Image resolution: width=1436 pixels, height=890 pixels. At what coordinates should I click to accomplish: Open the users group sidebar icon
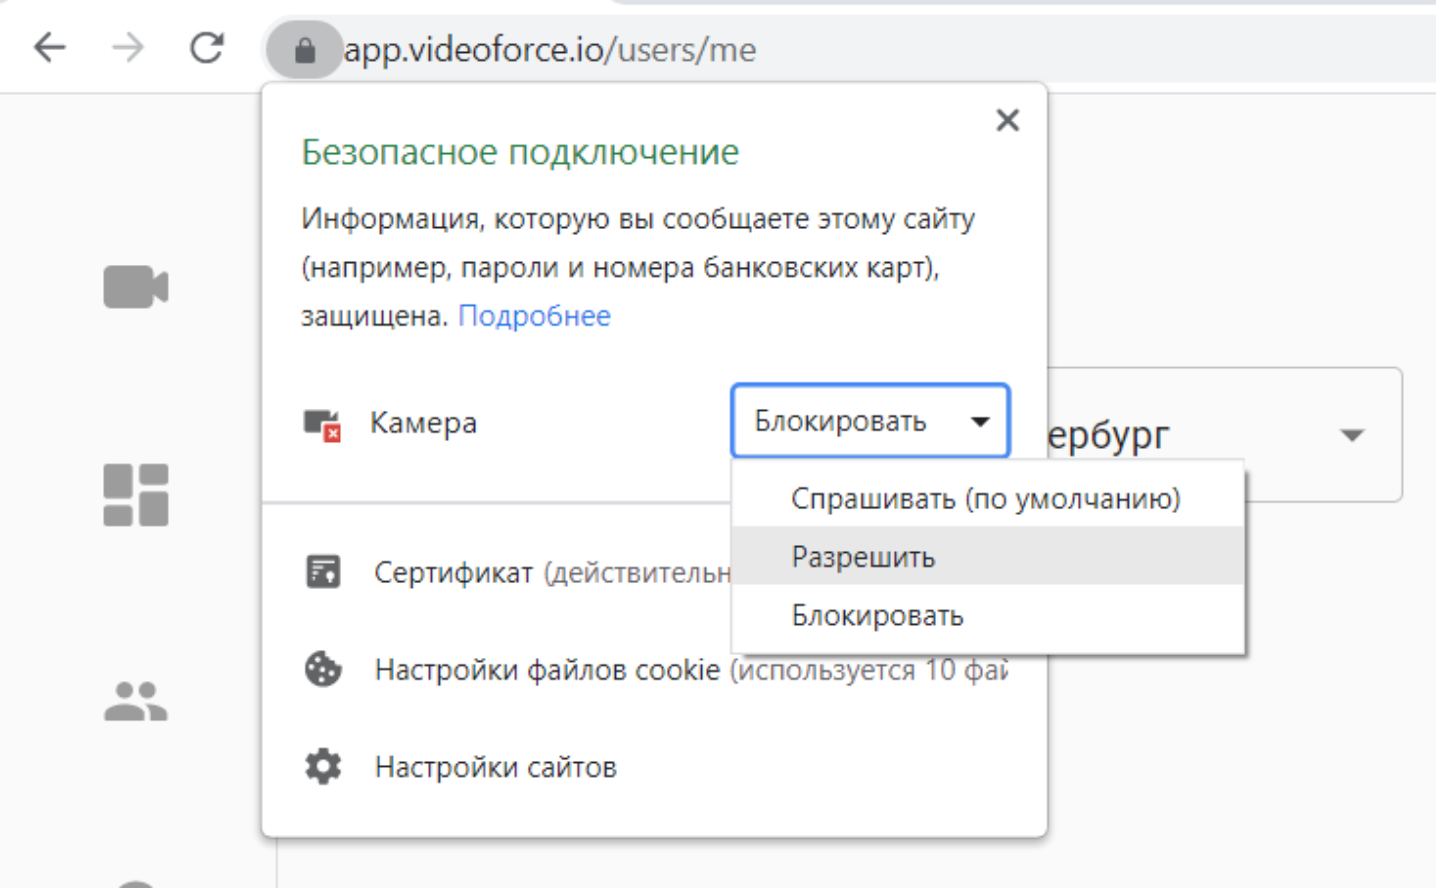136,701
